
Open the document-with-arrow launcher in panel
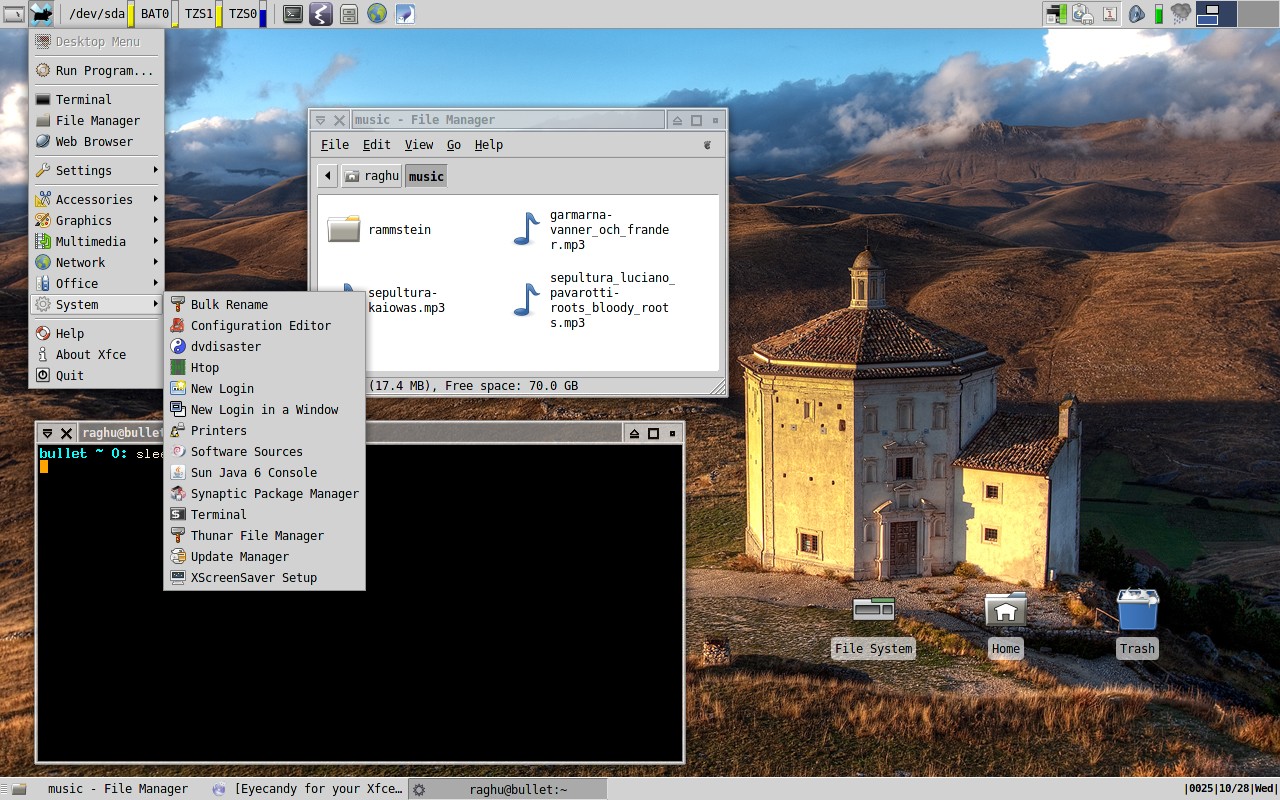coord(405,14)
